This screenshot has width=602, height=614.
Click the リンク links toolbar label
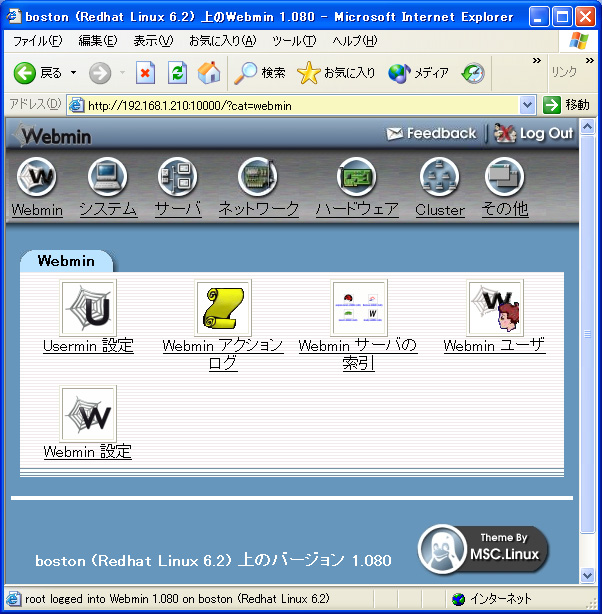pyautogui.click(x=564, y=72)
